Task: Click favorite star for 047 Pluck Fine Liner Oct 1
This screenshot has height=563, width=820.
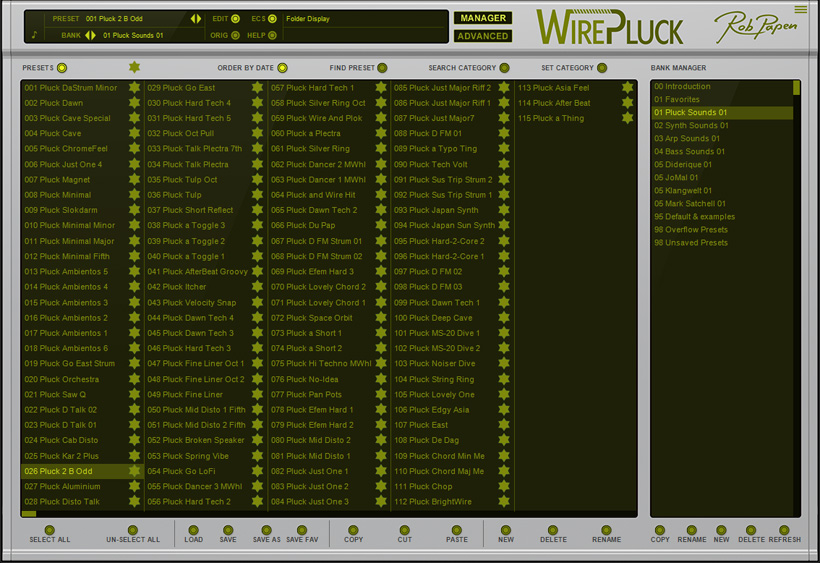Action: point(257,363)
